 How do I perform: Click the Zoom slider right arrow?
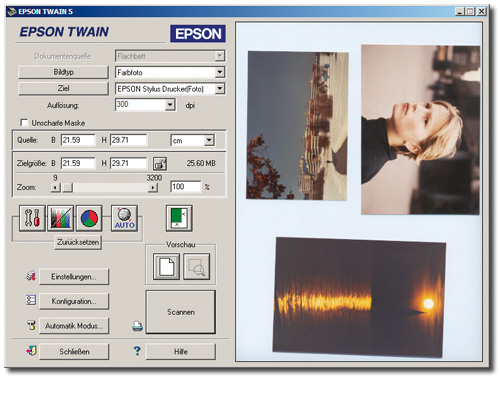tap(152, 187)
